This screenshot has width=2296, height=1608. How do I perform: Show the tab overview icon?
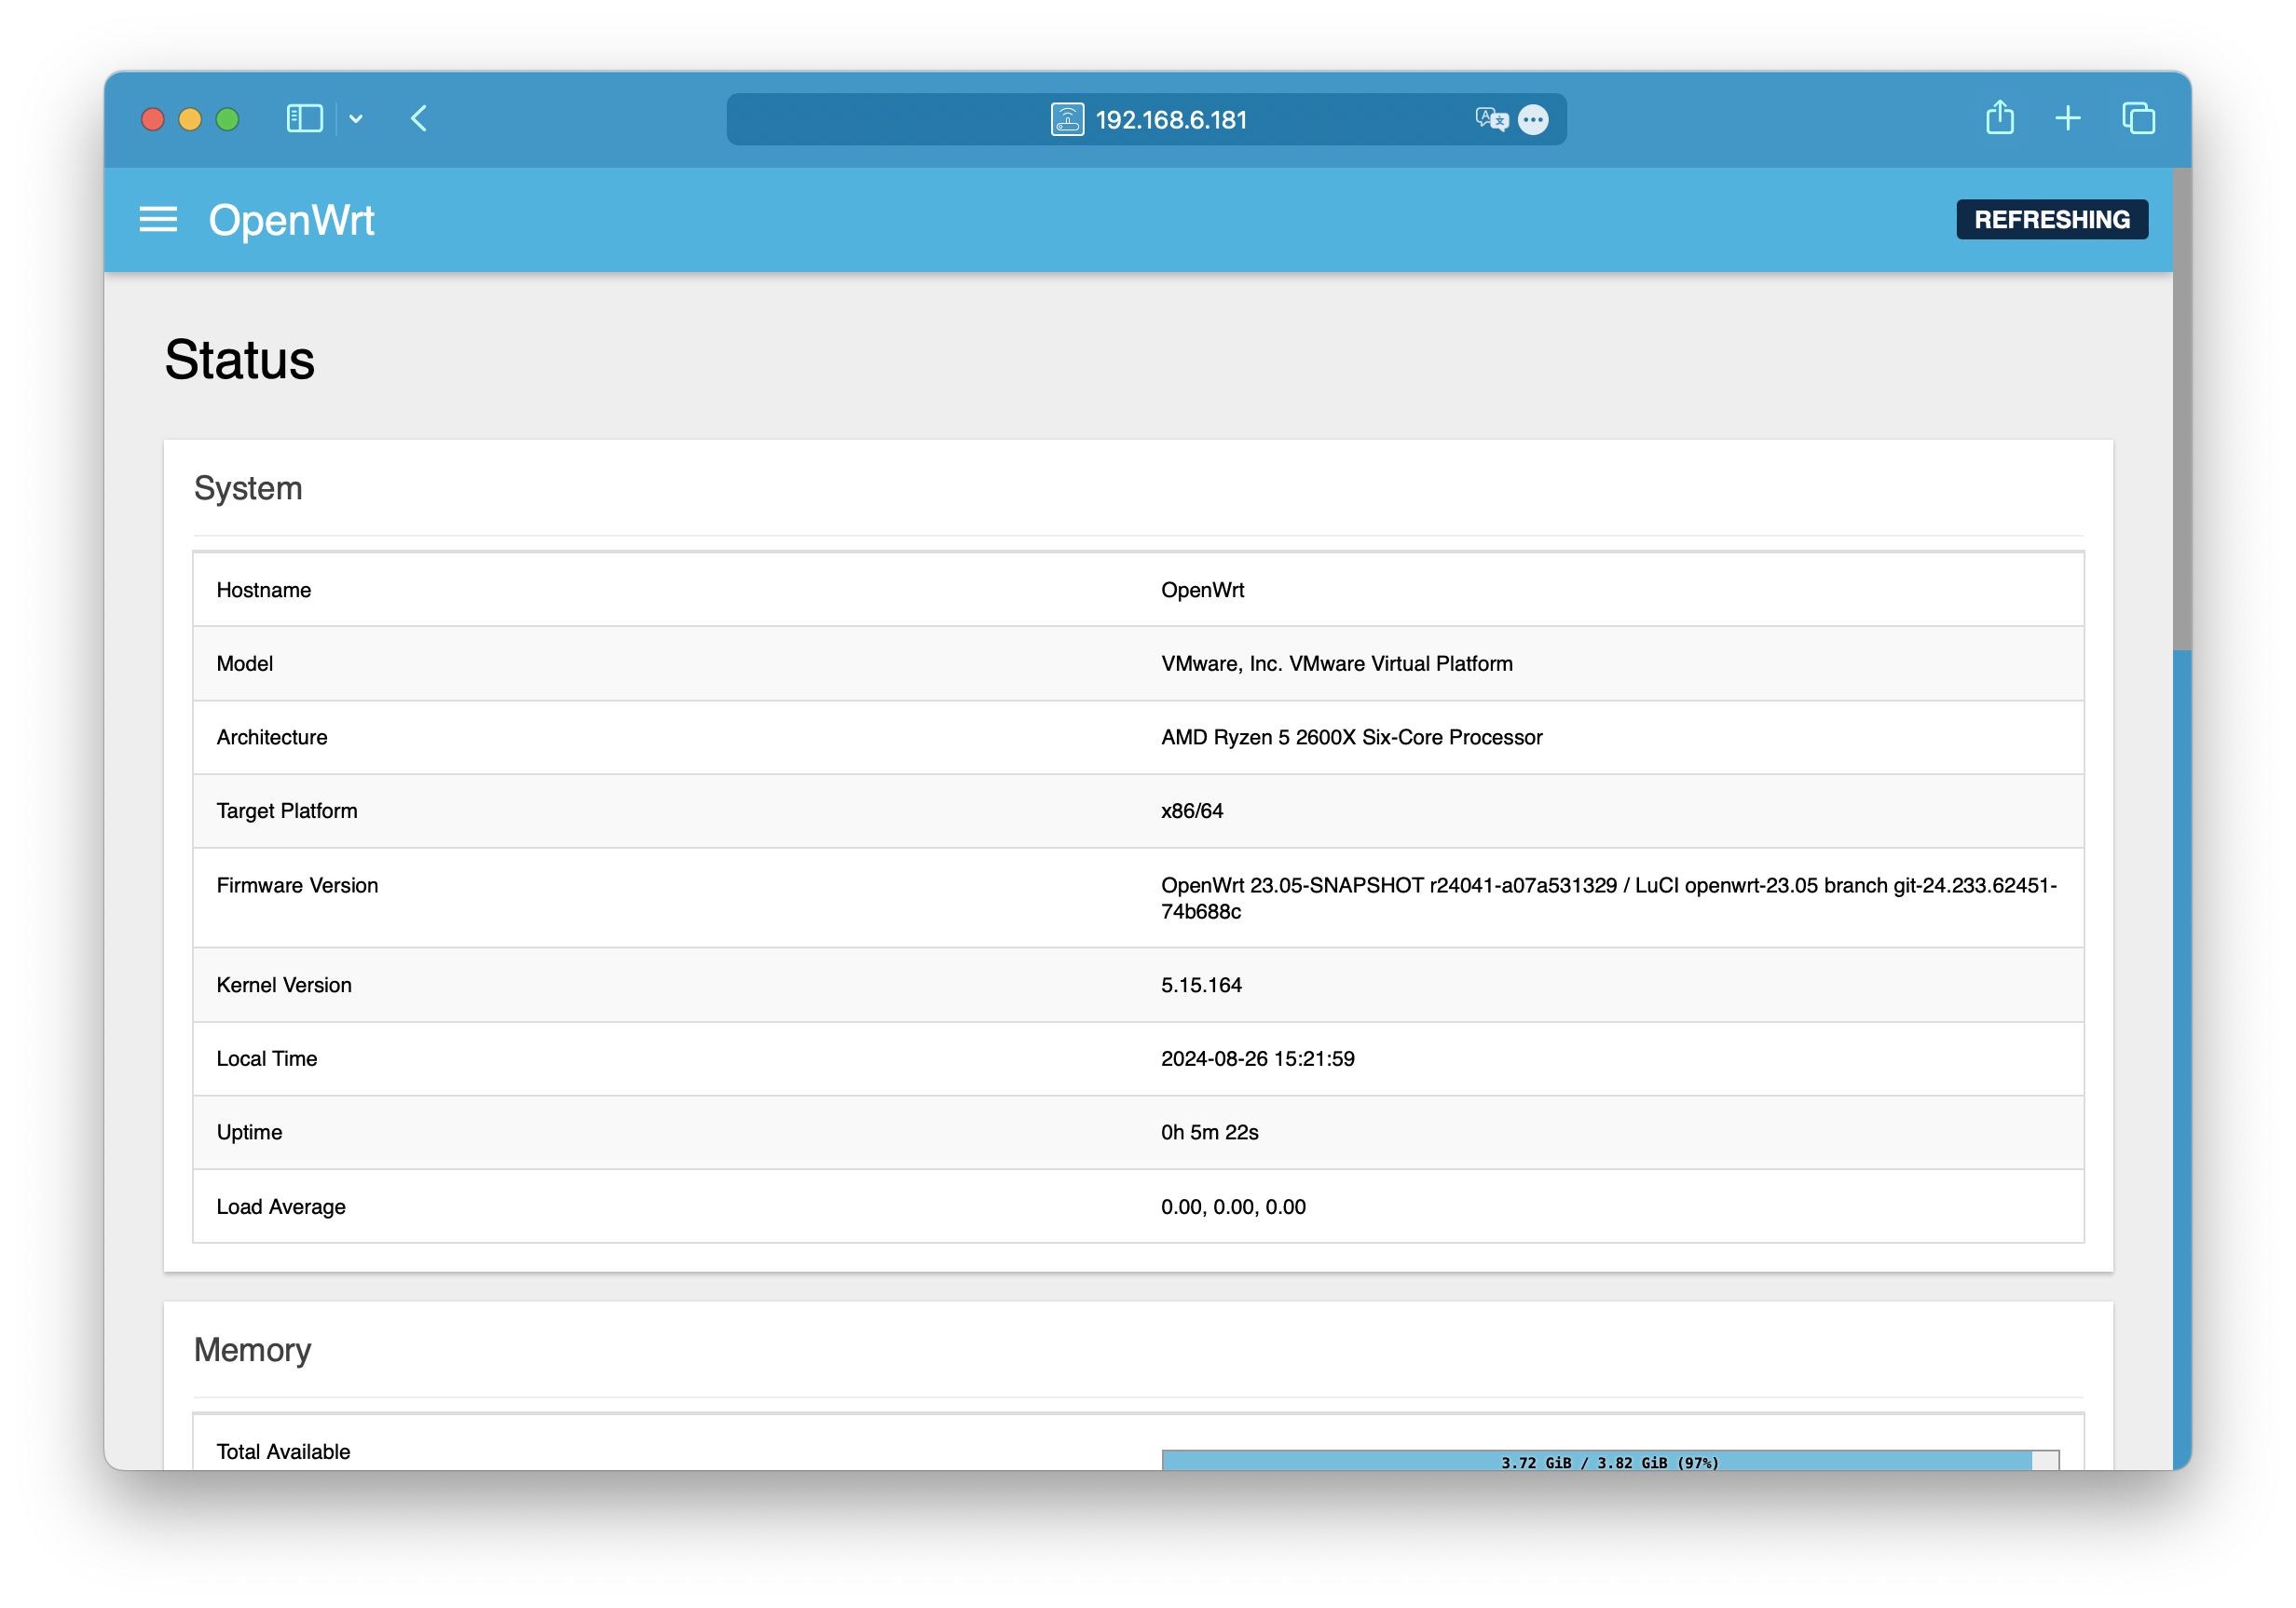2139,119
